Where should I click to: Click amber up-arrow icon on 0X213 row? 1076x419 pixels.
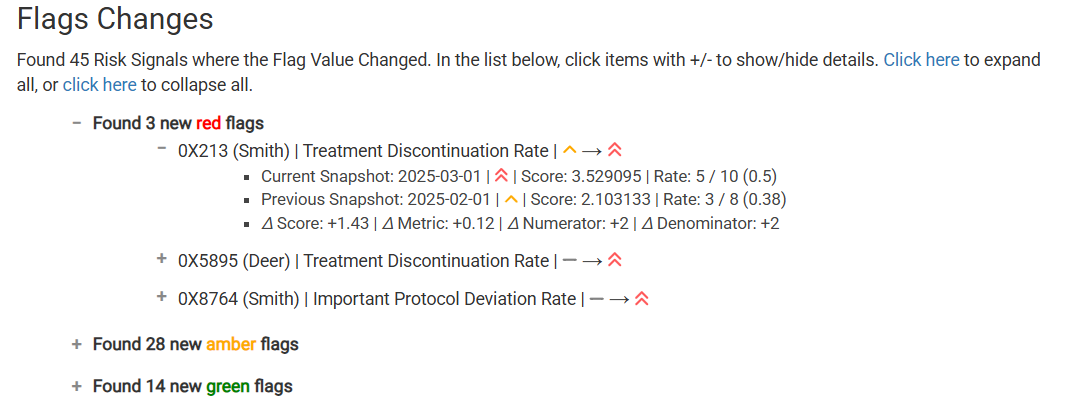tap(570, 149)
